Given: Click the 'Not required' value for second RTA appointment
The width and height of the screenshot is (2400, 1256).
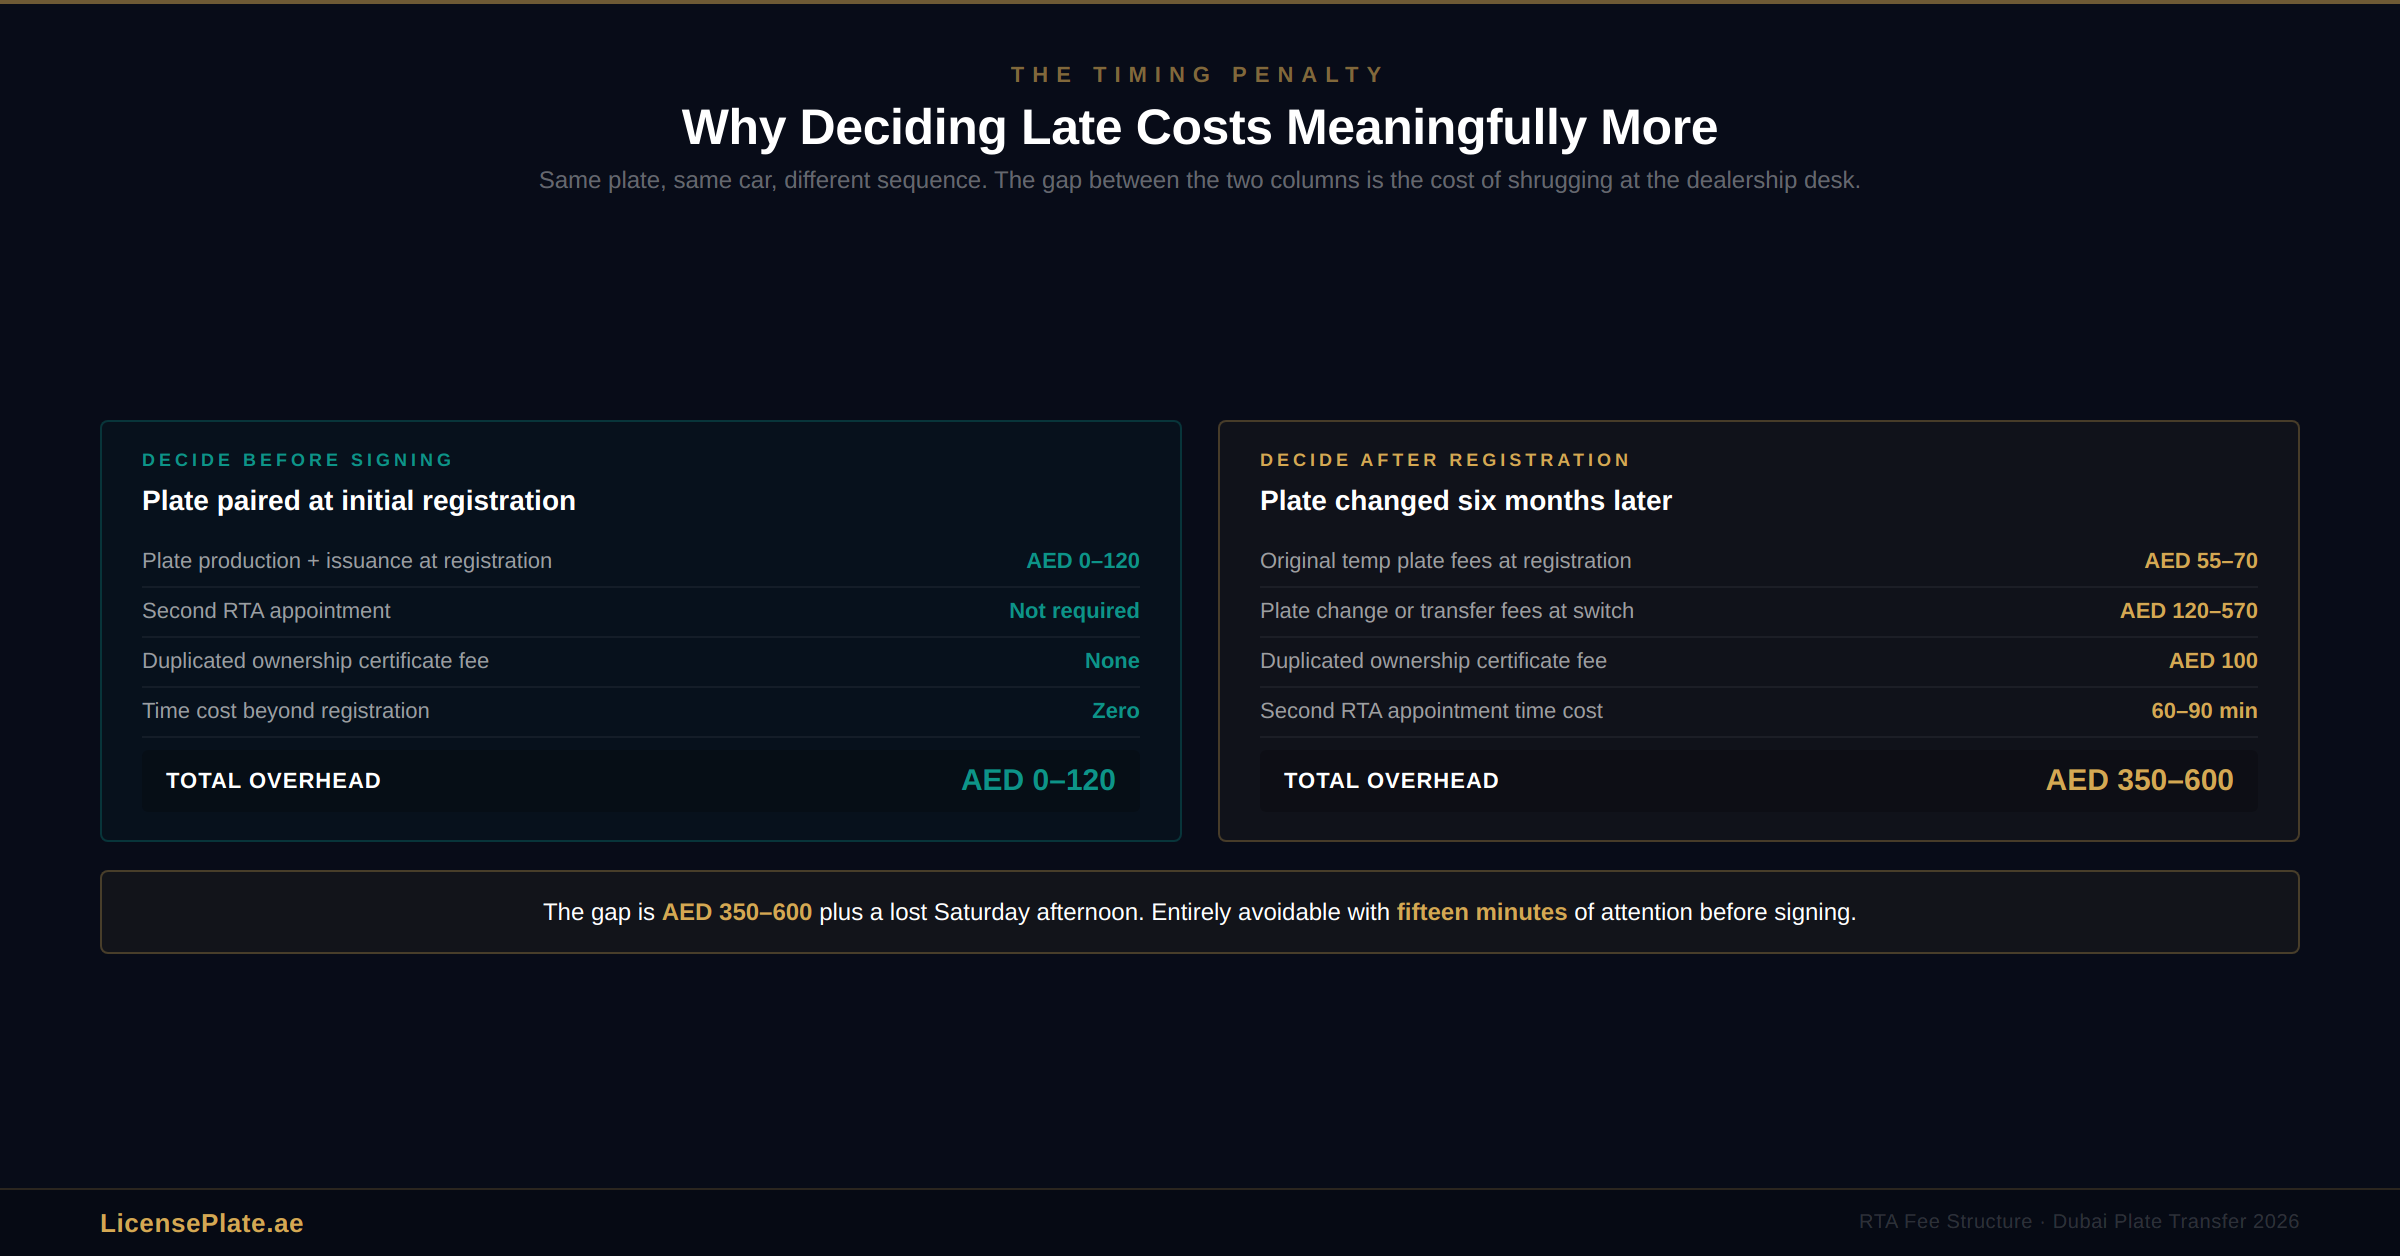Looking at the screenshot, I should coord(1073,611).
